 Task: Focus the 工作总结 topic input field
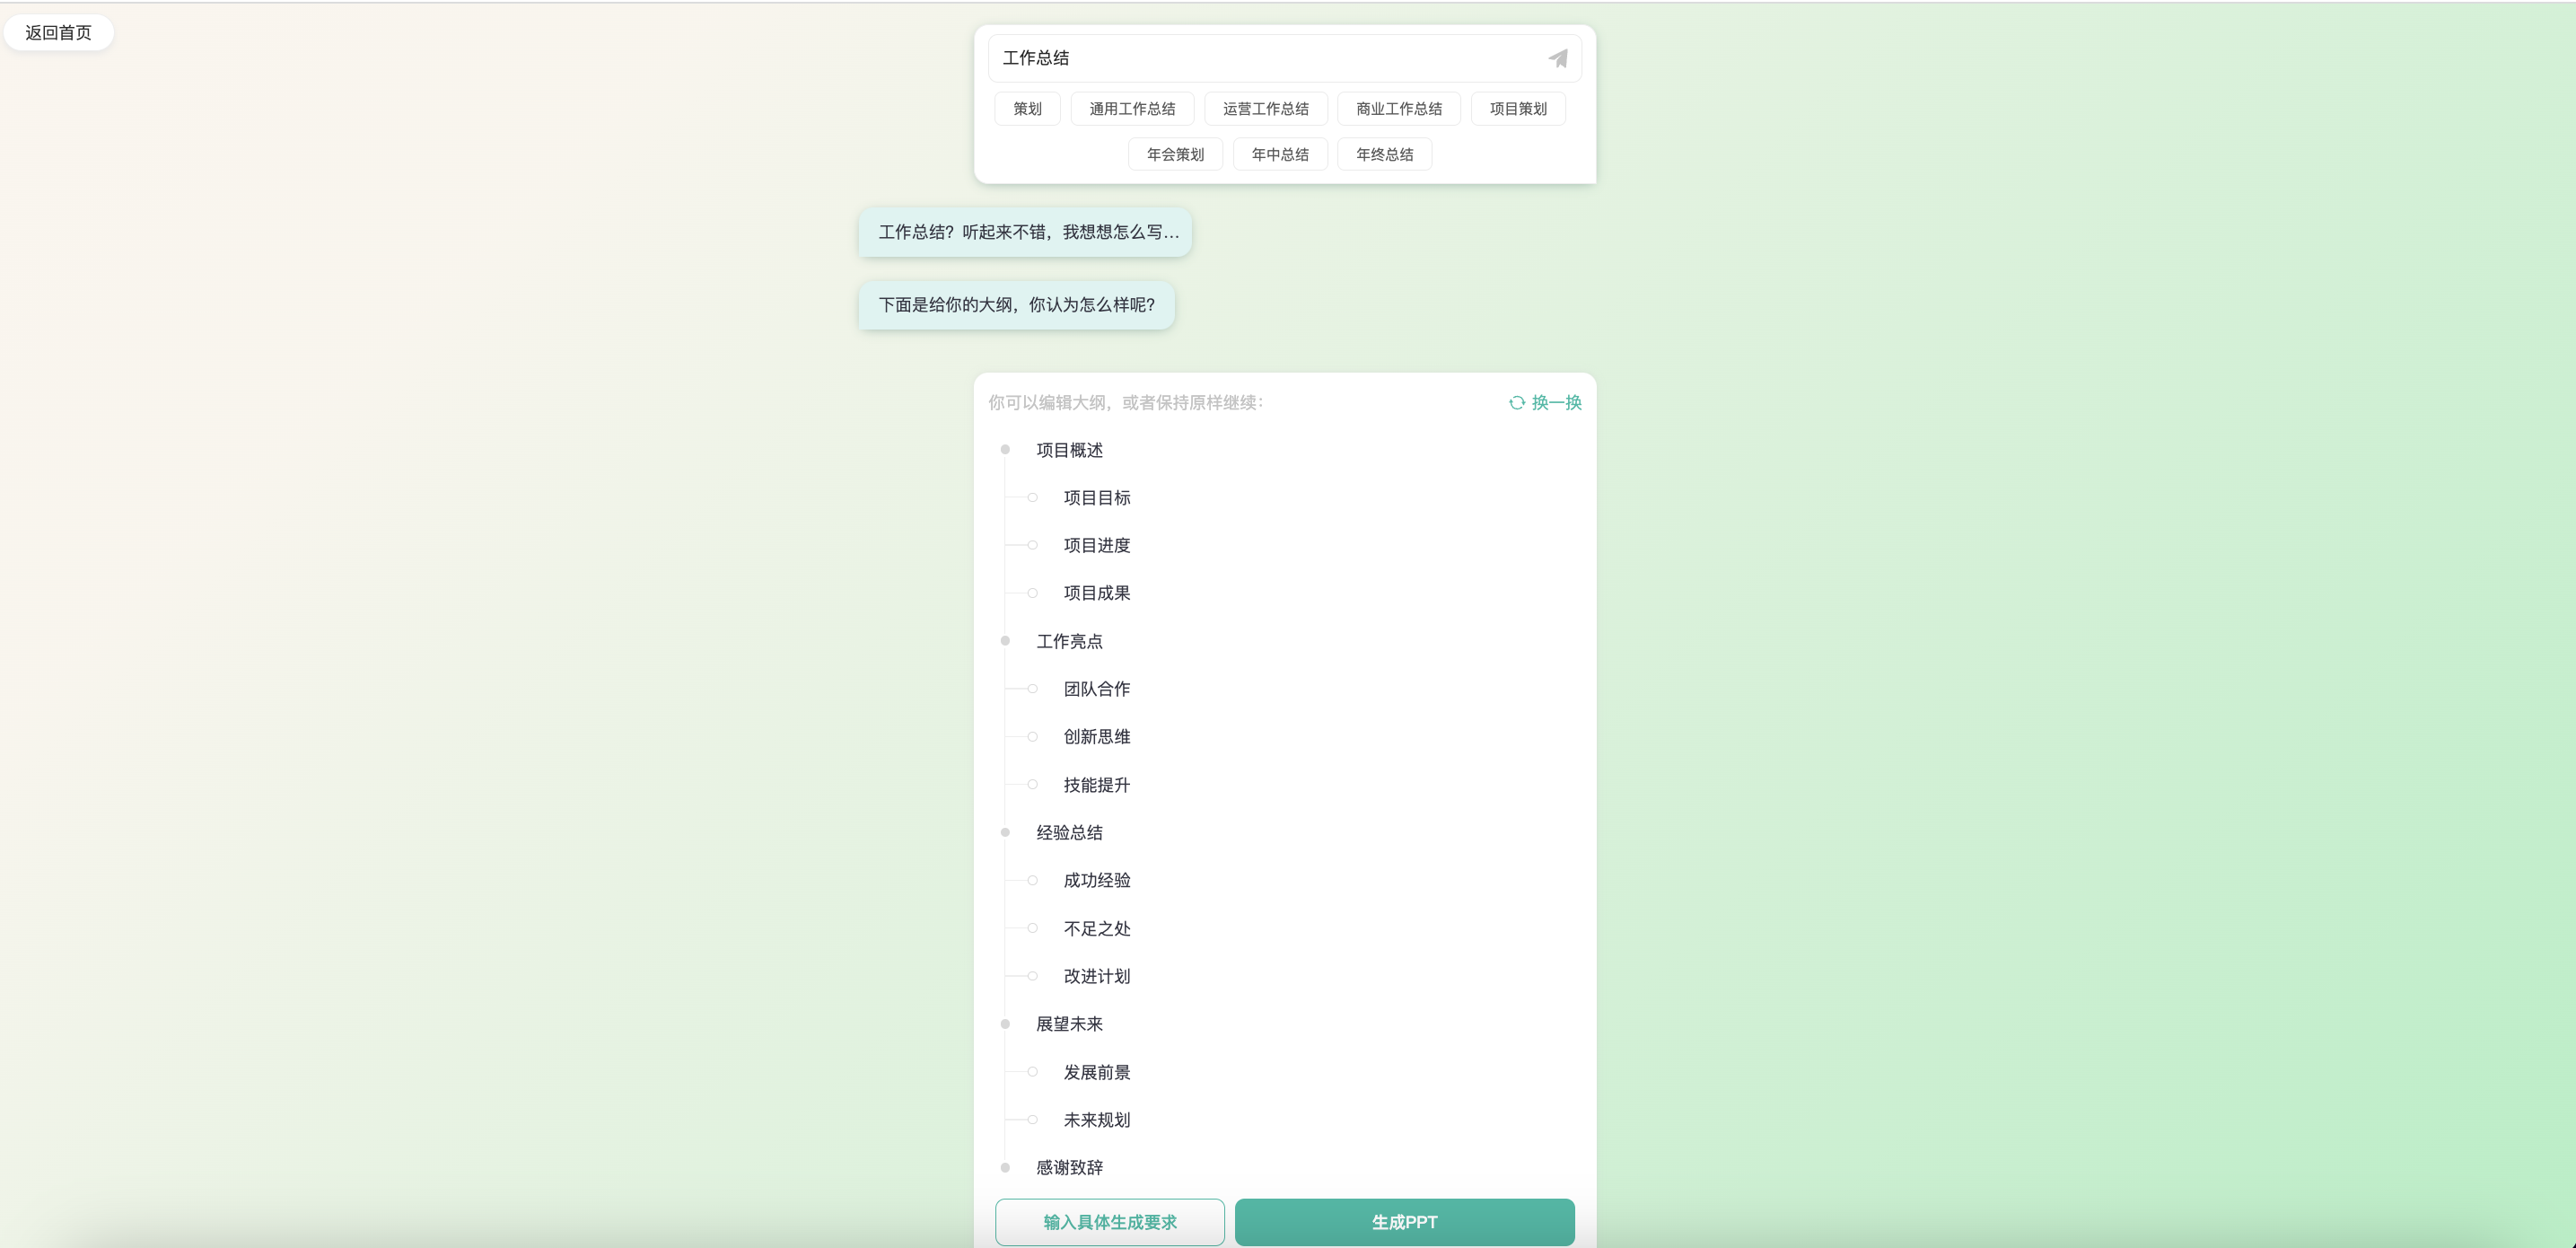(1260, 58)
